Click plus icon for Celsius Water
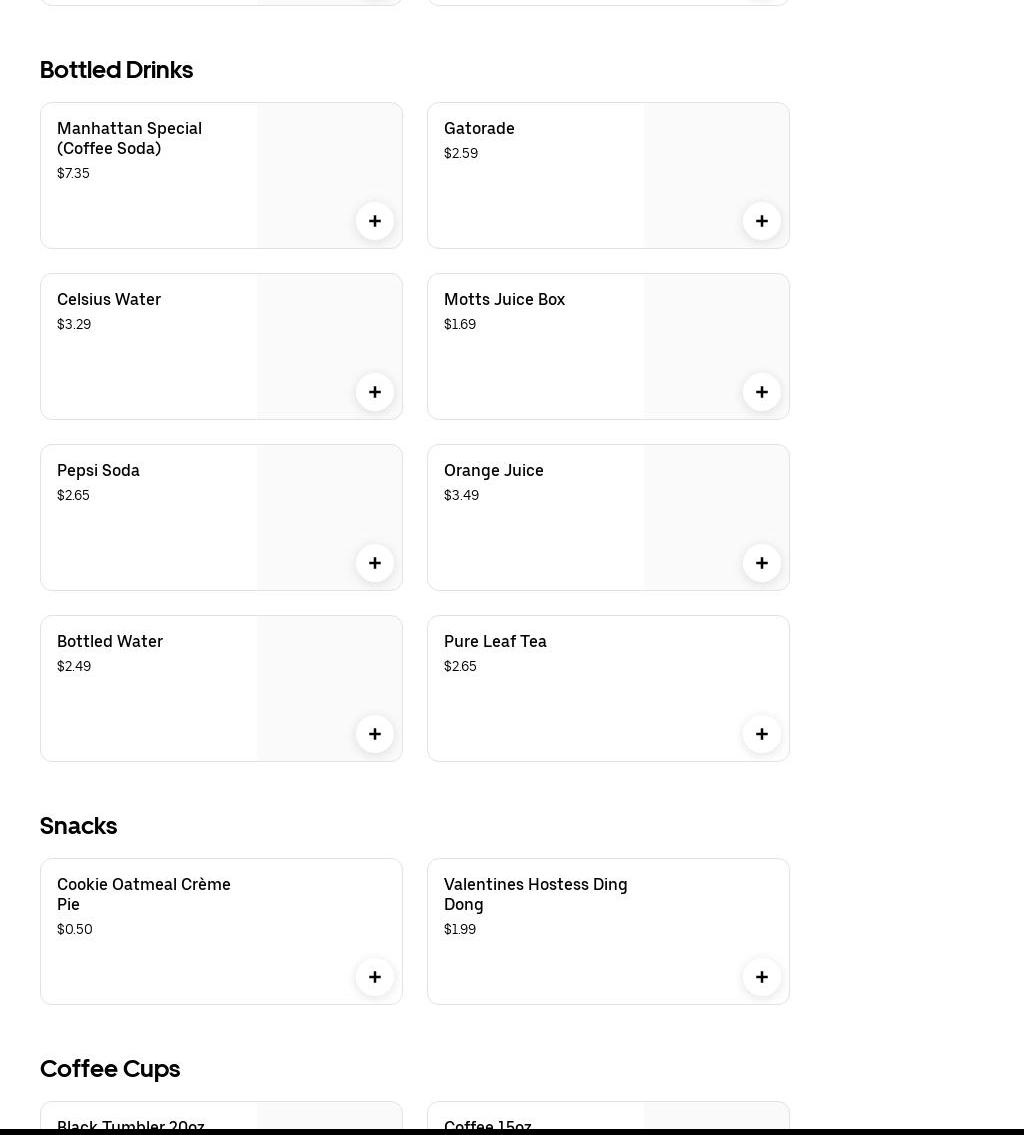The width and height of the screenshot is (1024, 1135). point(375,392)
